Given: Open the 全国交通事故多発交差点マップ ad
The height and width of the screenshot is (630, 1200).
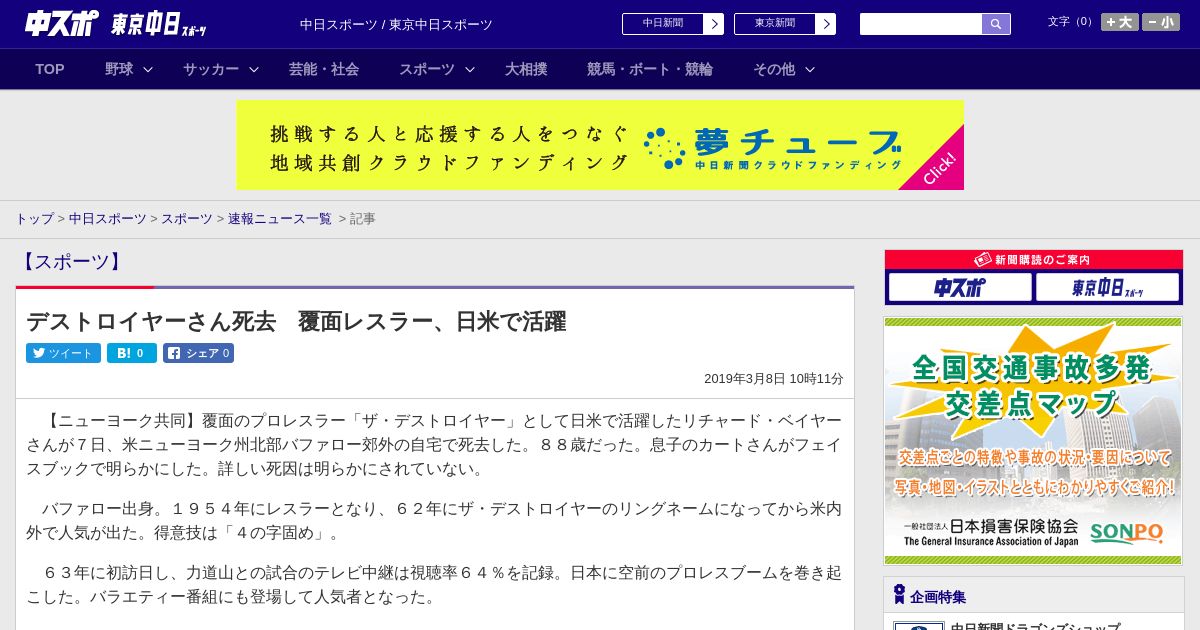Looking at the screenshot, I should coord(1033,441).
